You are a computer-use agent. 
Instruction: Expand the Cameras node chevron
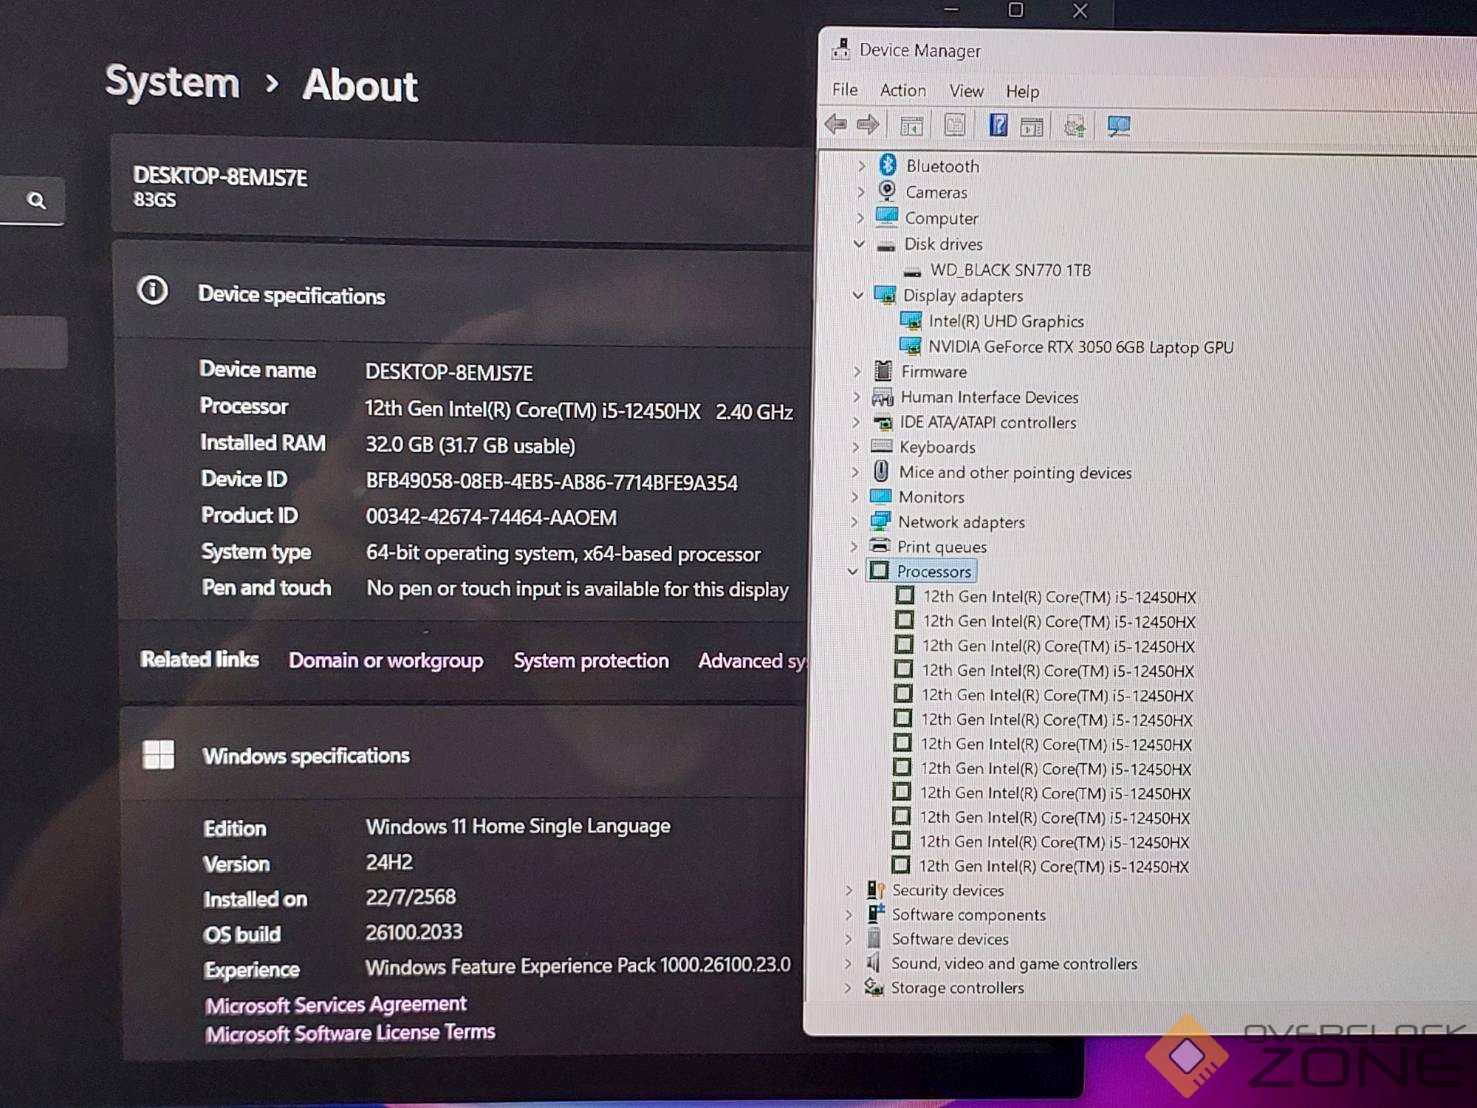point(861,191)
